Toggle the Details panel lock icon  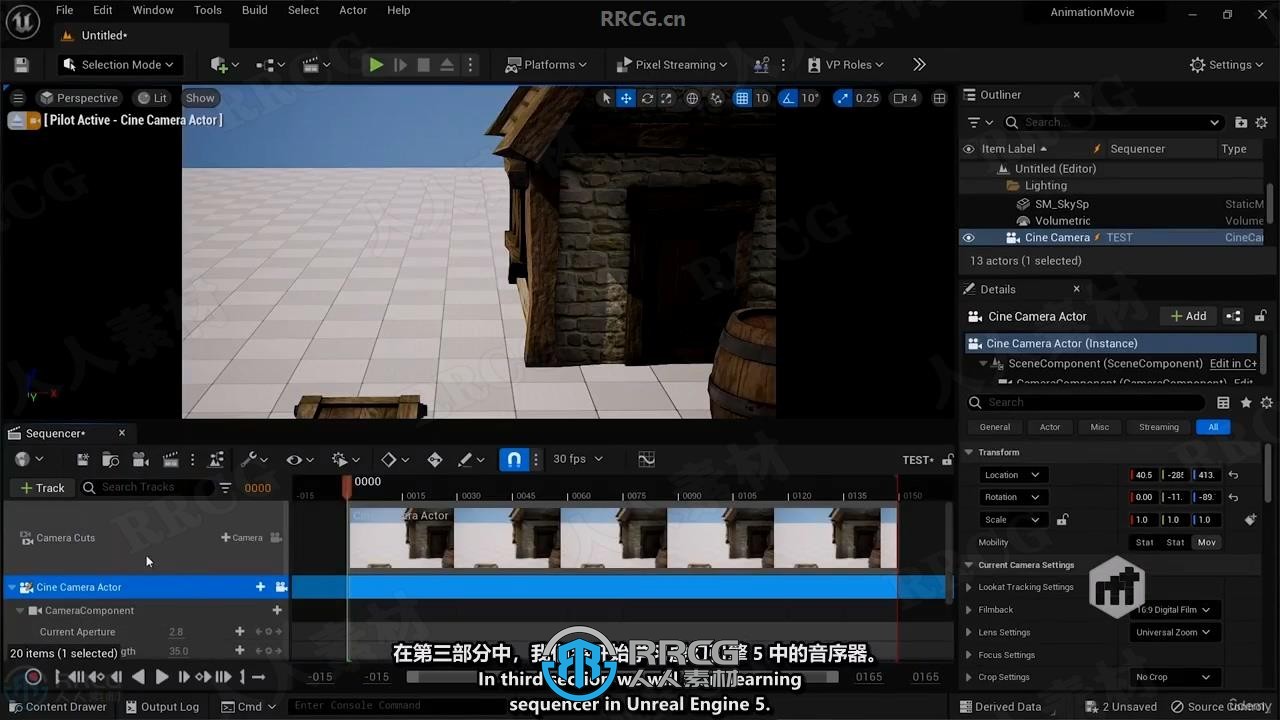pyautogui.click(x=1261, y=316)
